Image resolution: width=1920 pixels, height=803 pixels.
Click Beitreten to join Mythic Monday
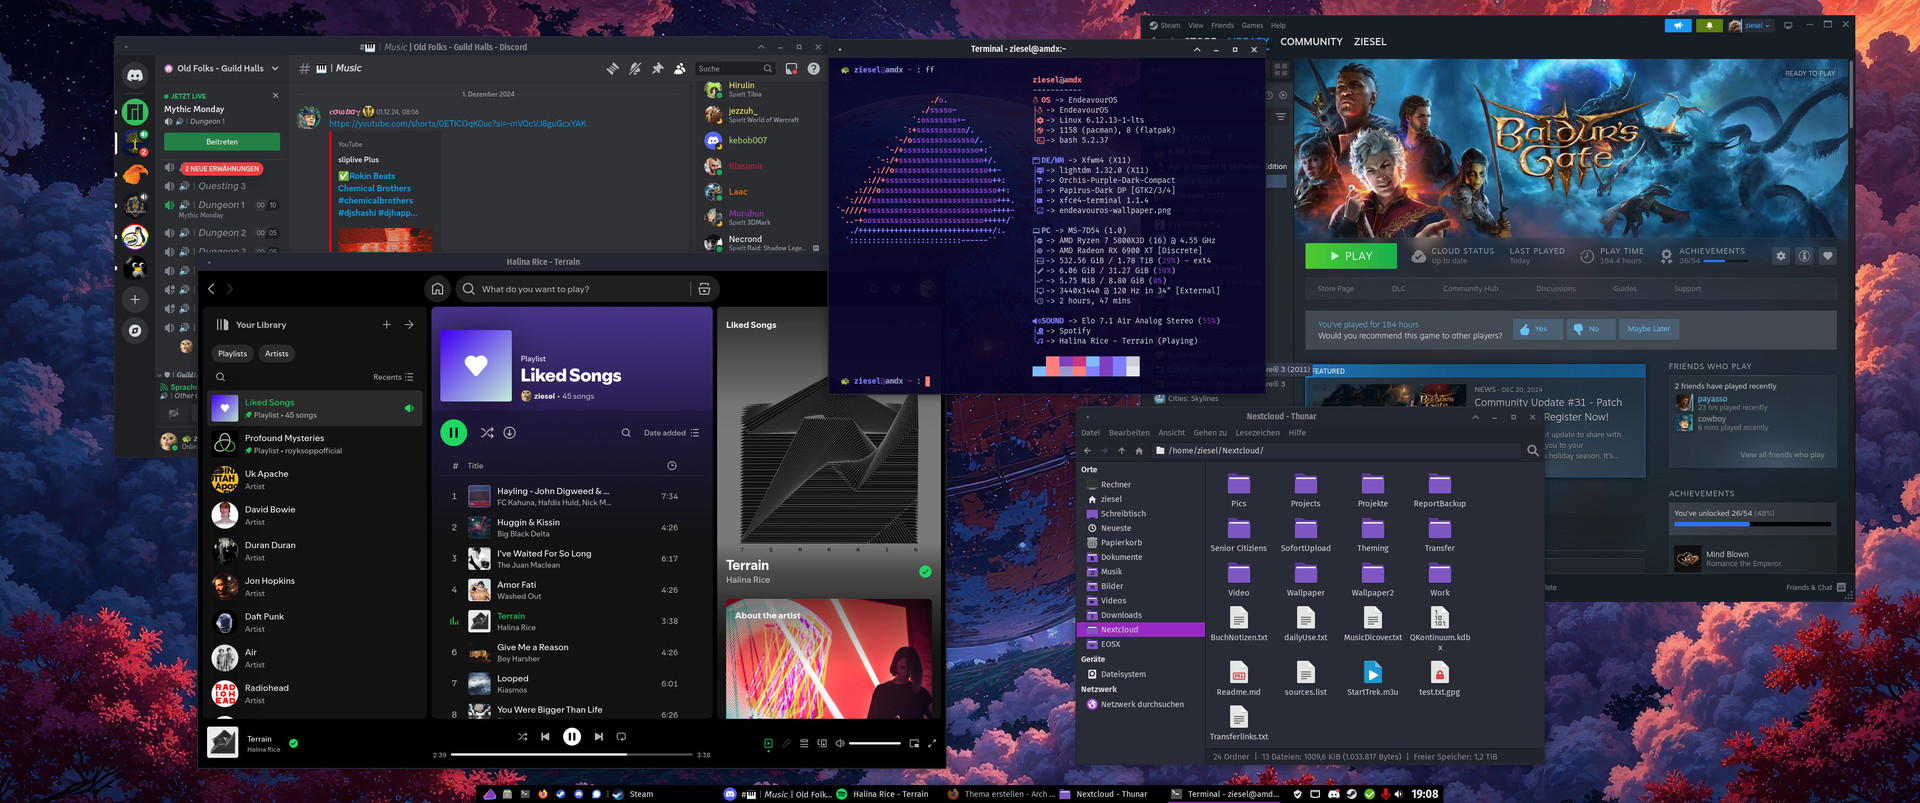coord(222,142)
